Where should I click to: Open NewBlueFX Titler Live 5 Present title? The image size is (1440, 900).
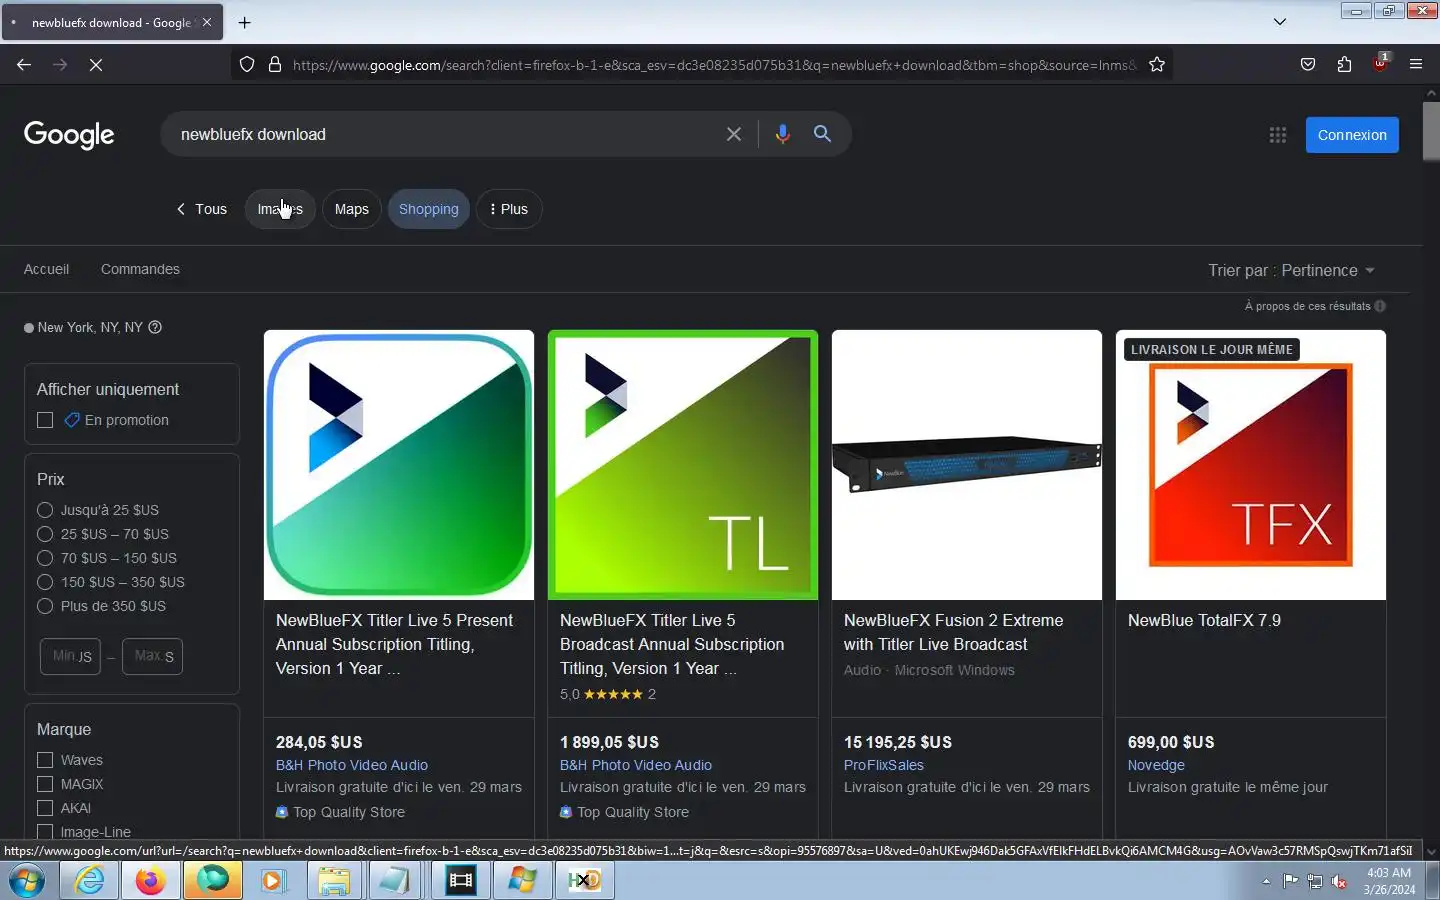click(x=395, y=644)
